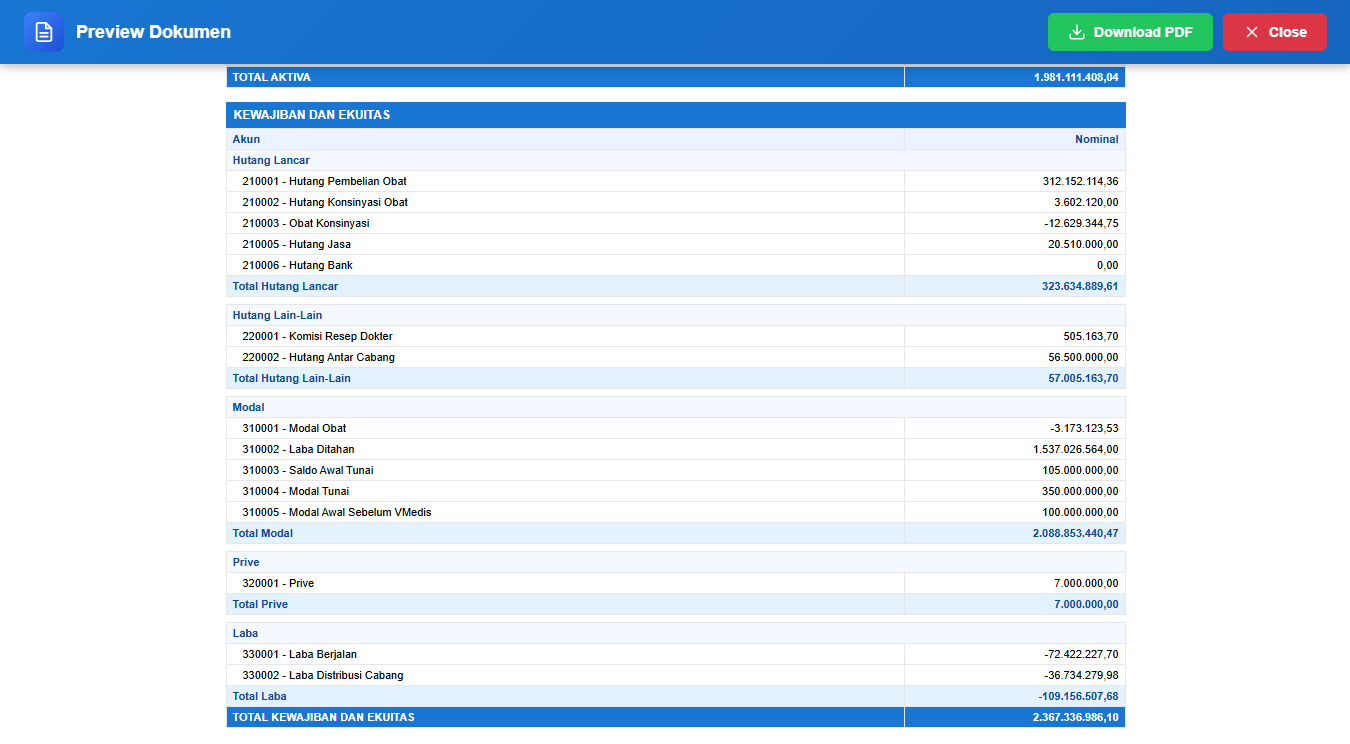Select row 320001 - Prive
Image resolution: width=1350 pixels, height=744 pixels.
[x=676, y=583]
